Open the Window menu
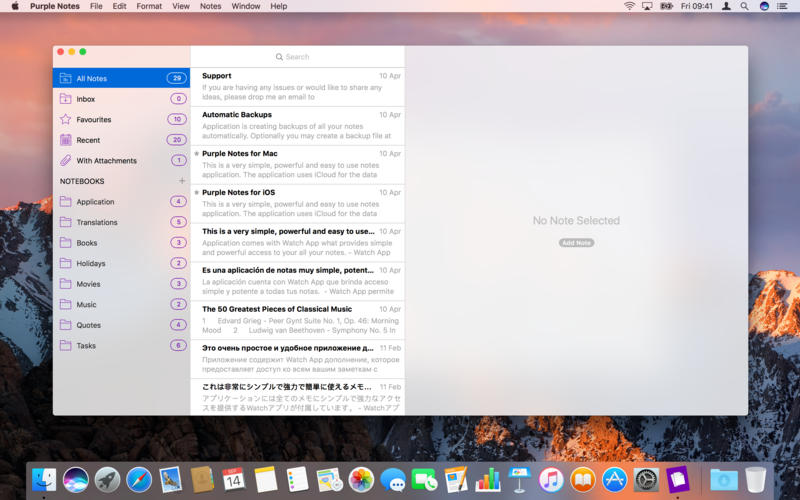Screen dimensions: 800x500 (246, 6)
